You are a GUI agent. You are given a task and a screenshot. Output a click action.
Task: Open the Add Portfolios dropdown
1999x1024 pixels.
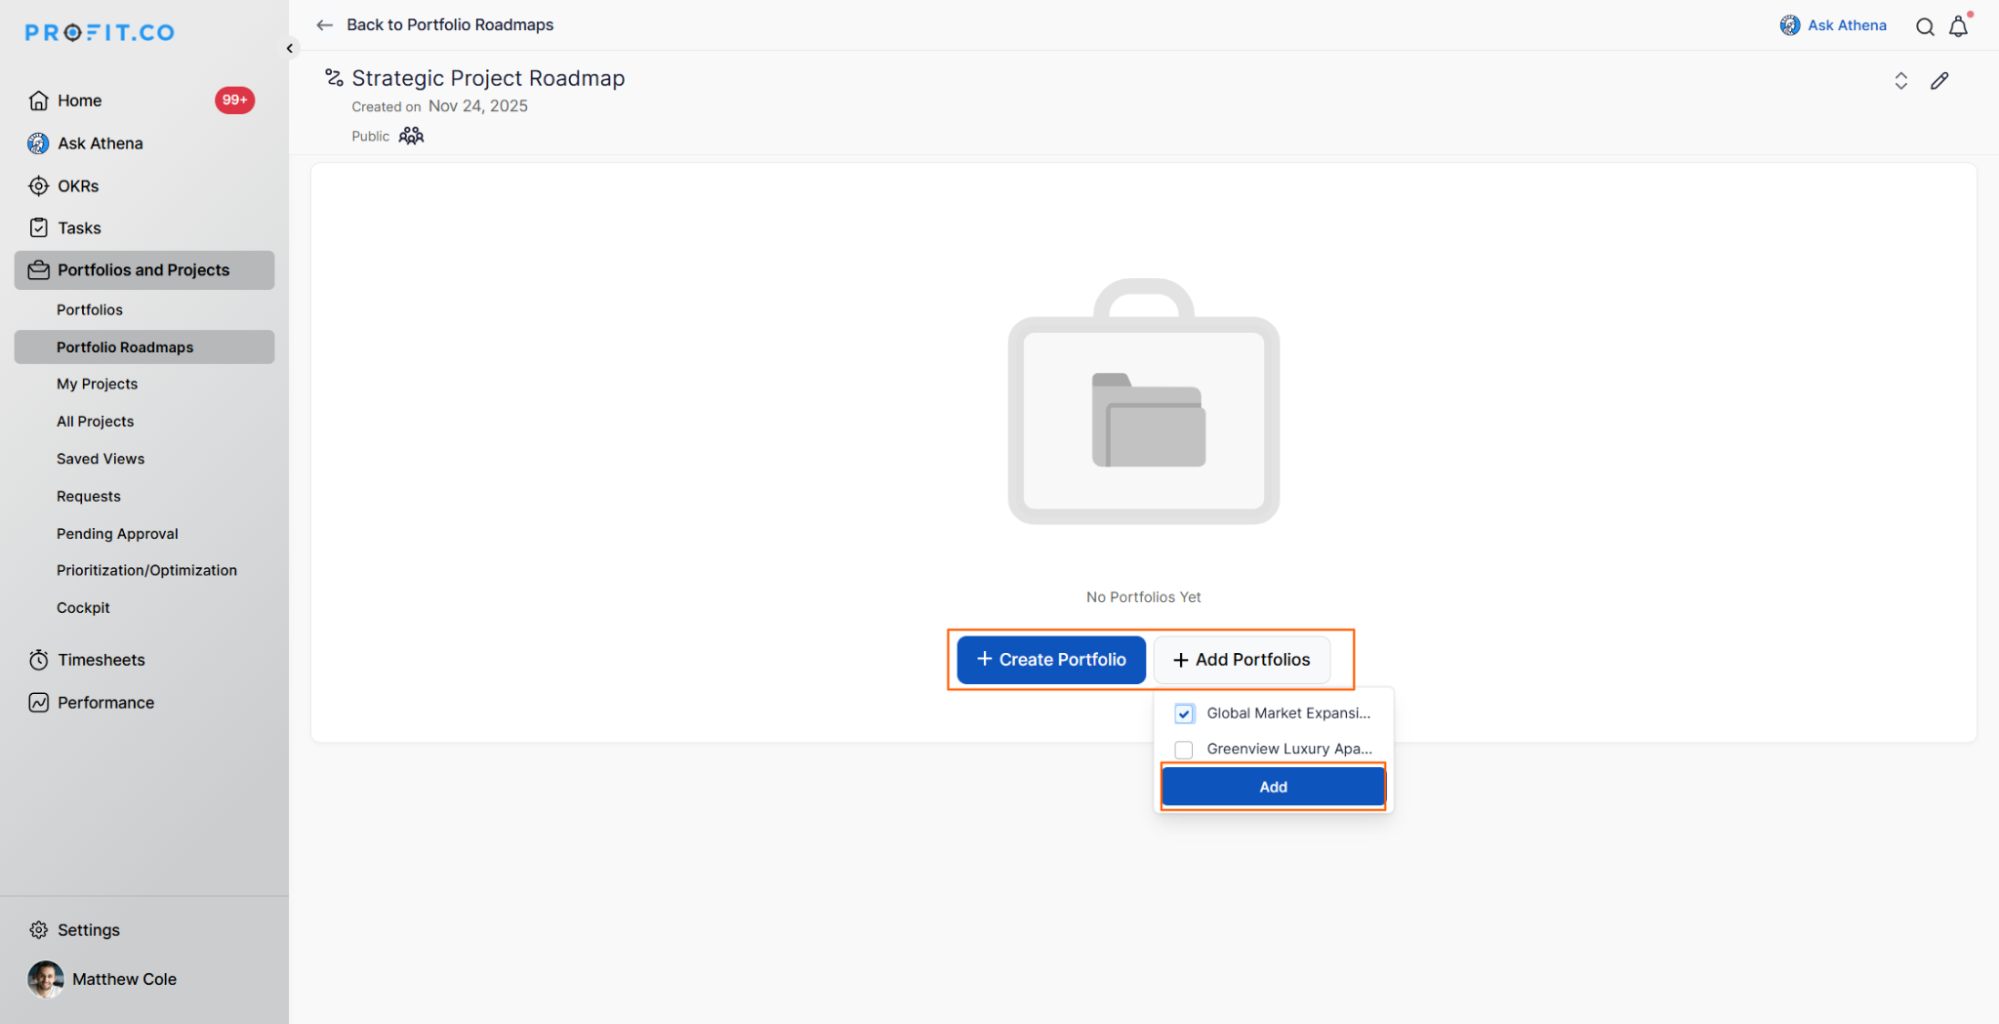1242,659
